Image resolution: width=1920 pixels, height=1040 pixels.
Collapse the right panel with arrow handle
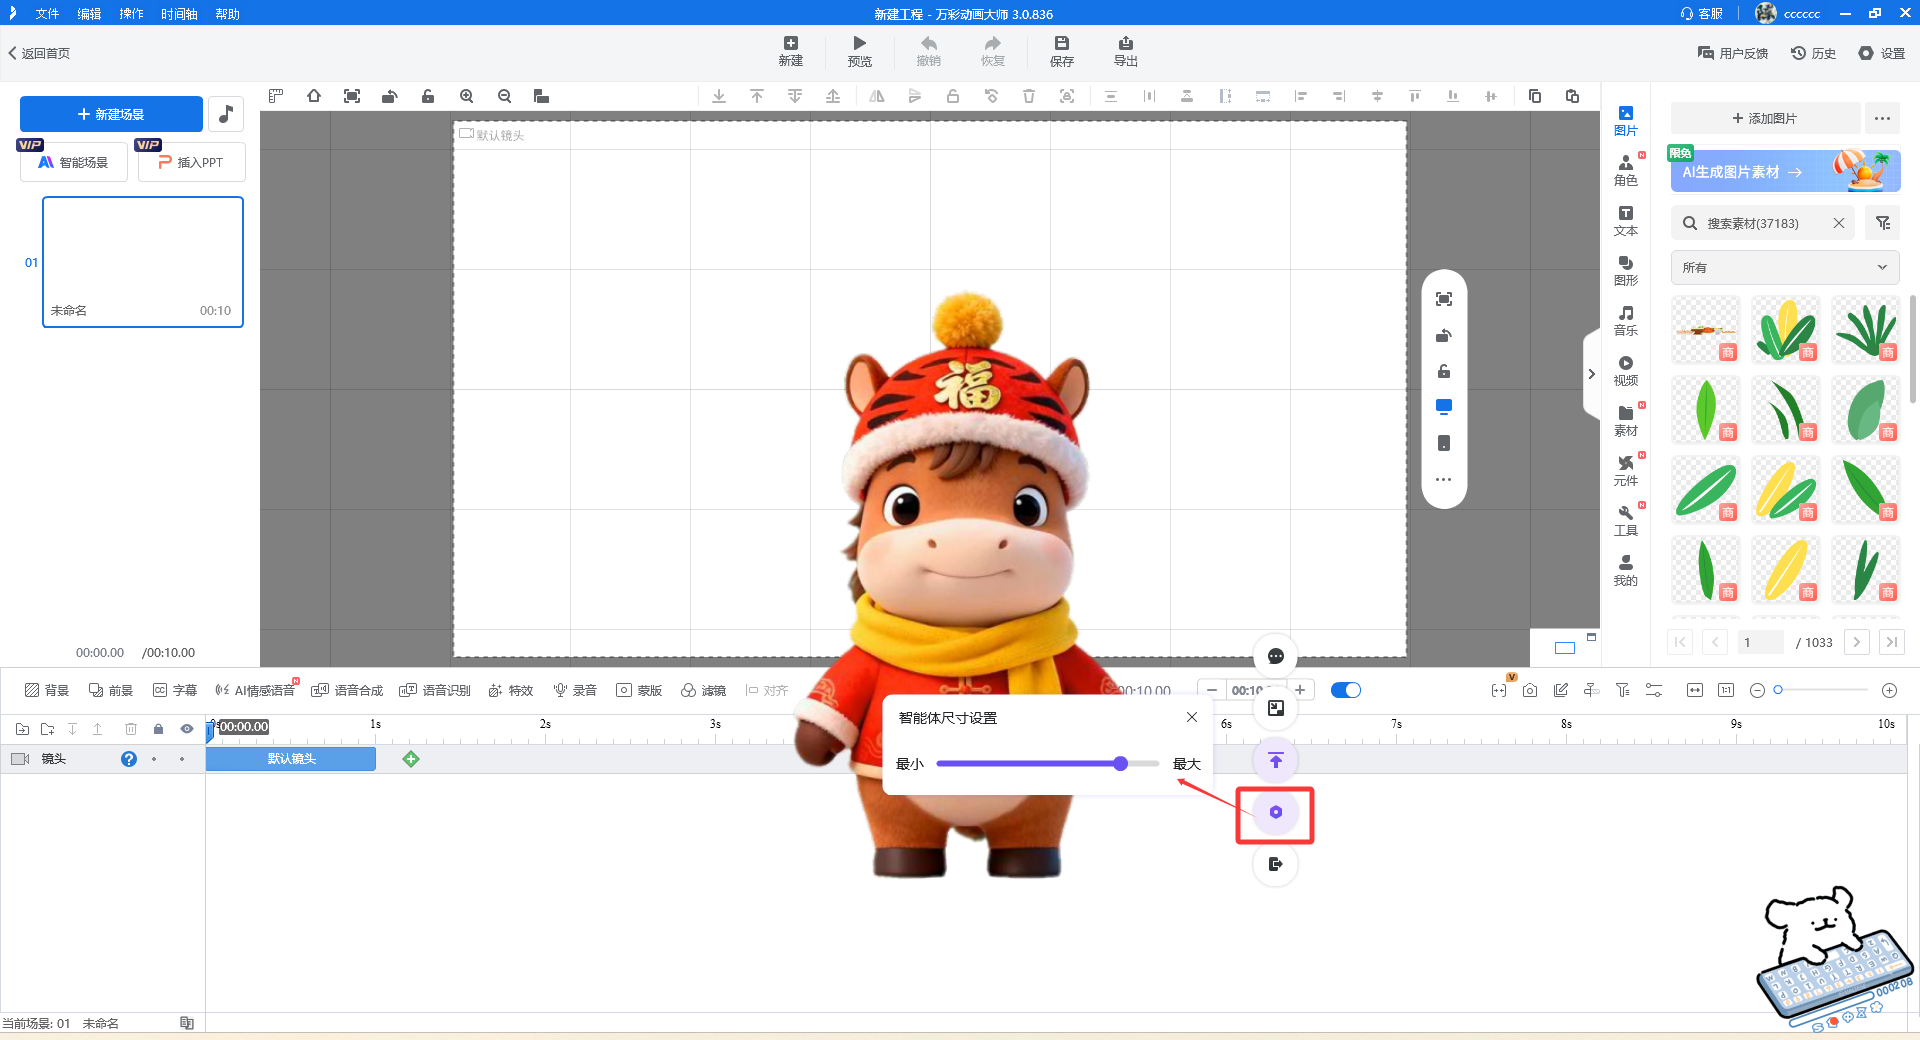click(1591, 374)
